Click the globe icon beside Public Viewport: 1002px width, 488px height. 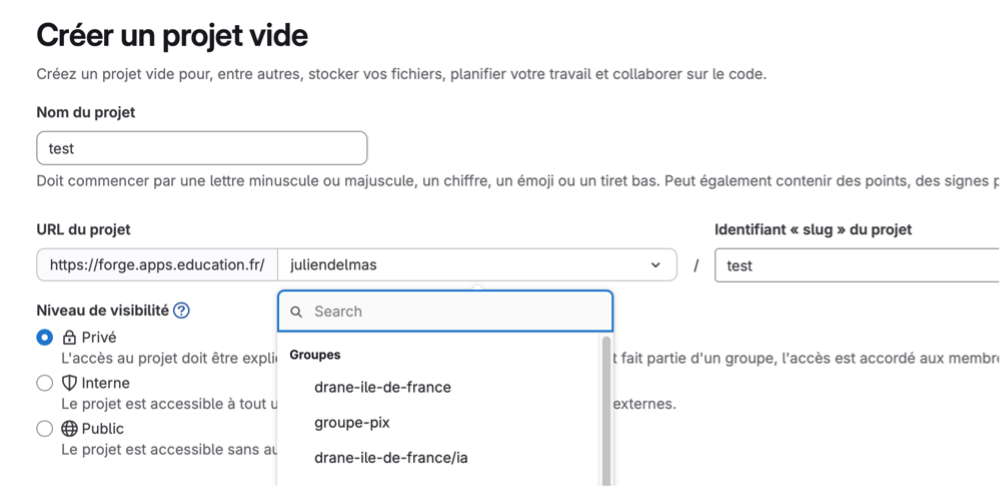pyautogui.click(x=69, y=429)
